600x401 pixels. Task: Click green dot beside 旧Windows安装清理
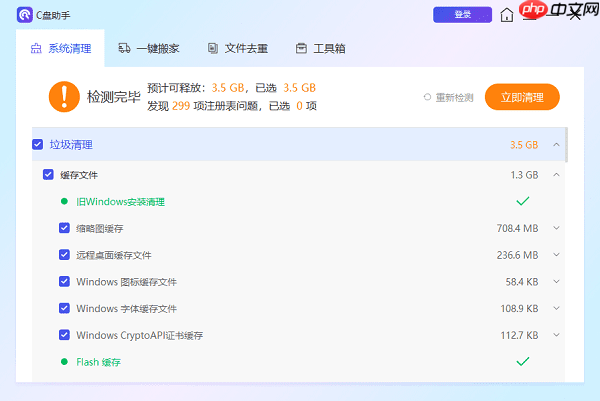pos(64,201)
